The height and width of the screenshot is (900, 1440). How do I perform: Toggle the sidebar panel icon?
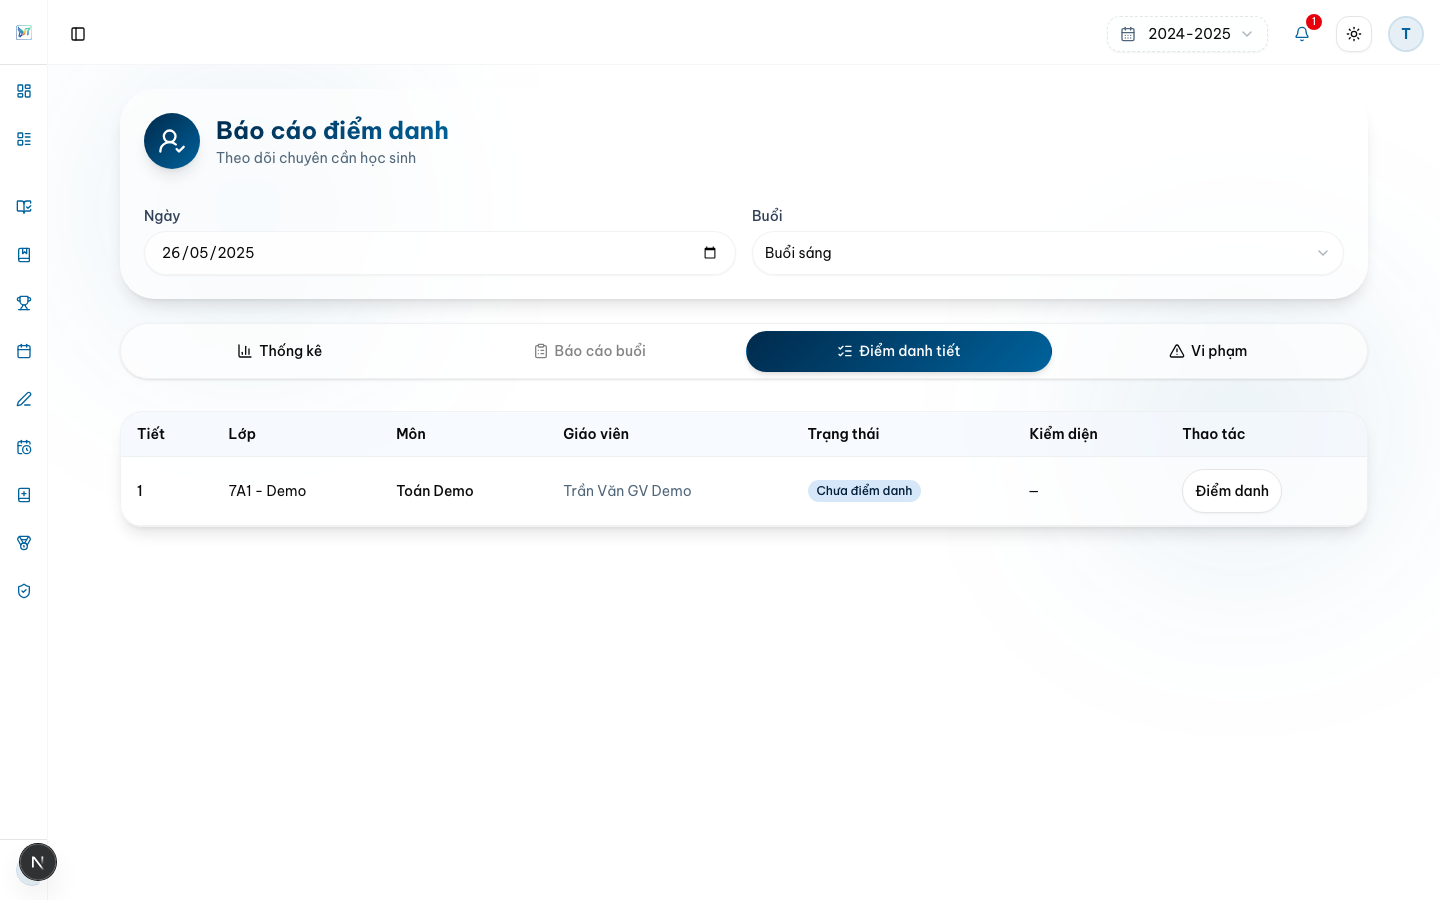tap(78, 34)
